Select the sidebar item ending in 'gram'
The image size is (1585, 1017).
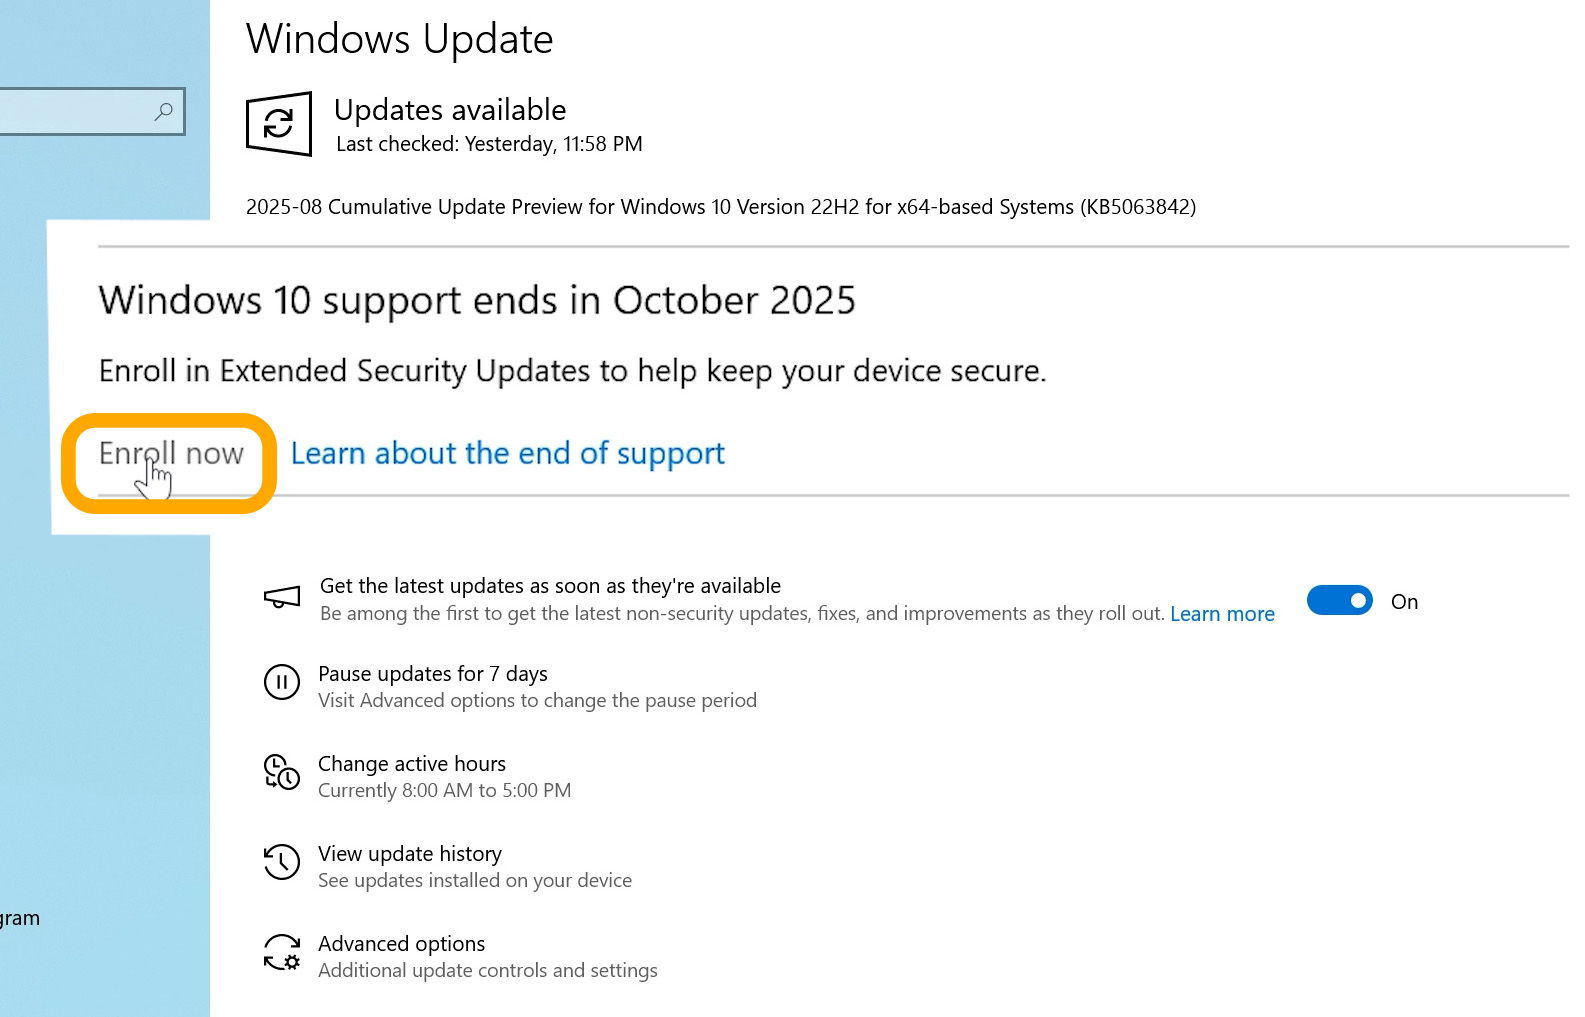20,918
